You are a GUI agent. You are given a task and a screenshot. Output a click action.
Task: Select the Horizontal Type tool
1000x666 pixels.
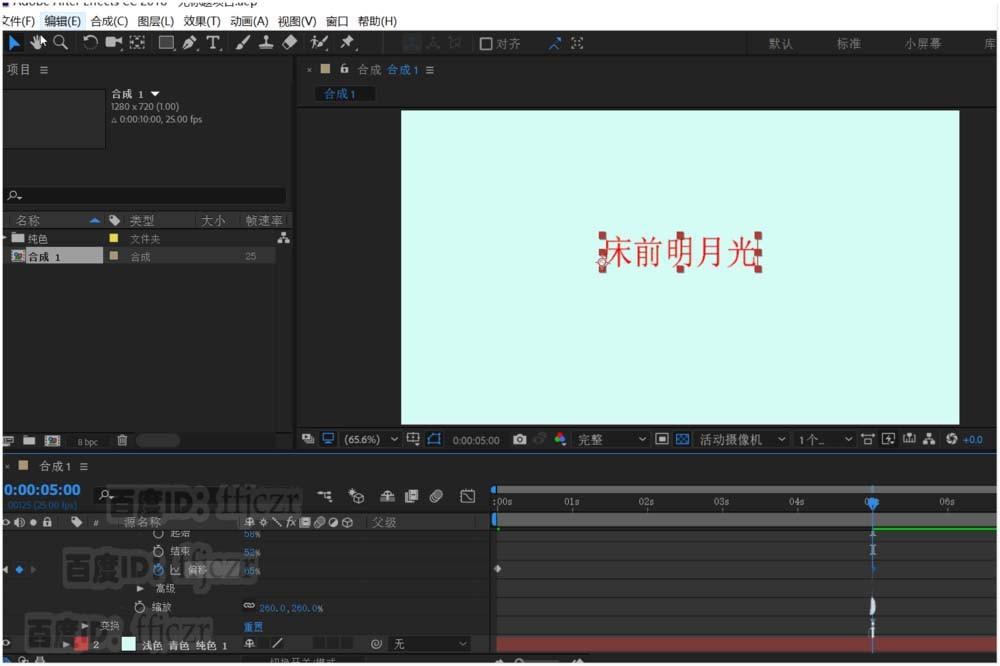pos(213,42)
